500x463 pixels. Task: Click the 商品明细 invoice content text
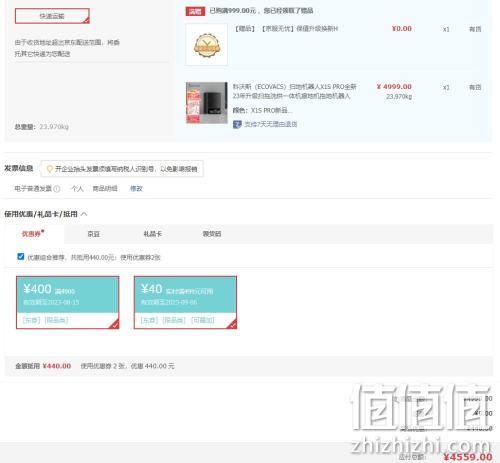[x=105, y=189]
